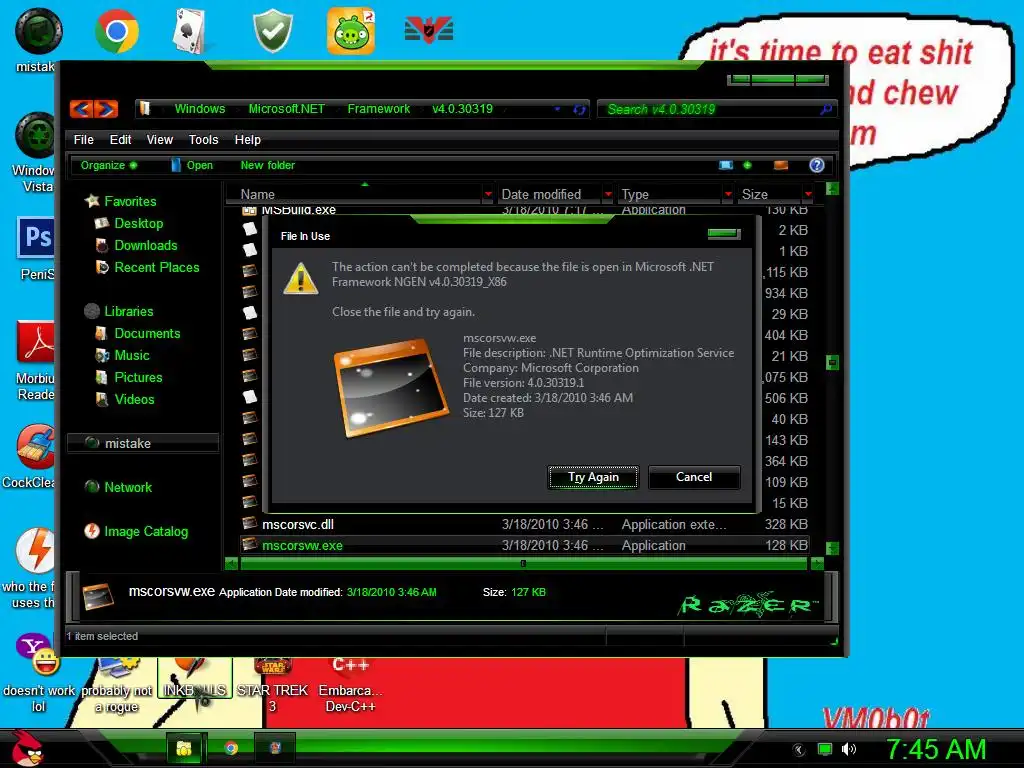Cancel the File In Use dialog
The image size is (1024, 768).
[x=694, y=477]
